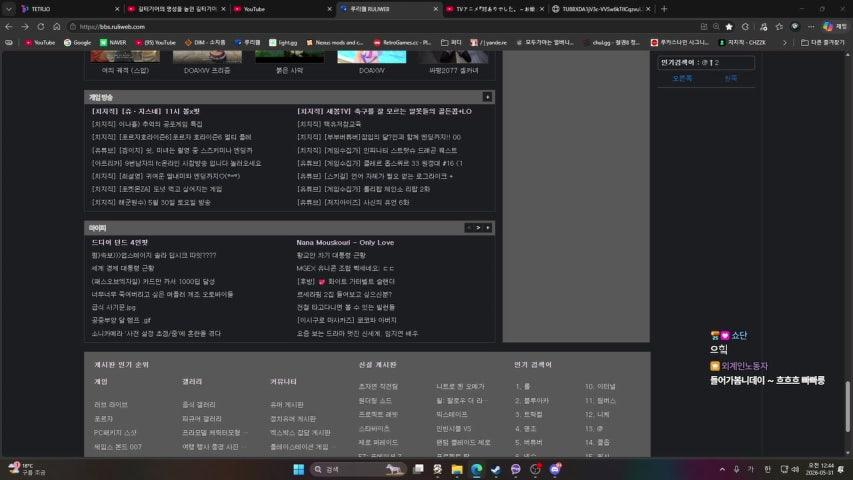This screenshot has height=480, width=853.
Task: Open the RetroGames.cc bookmark
Action: 401,42
